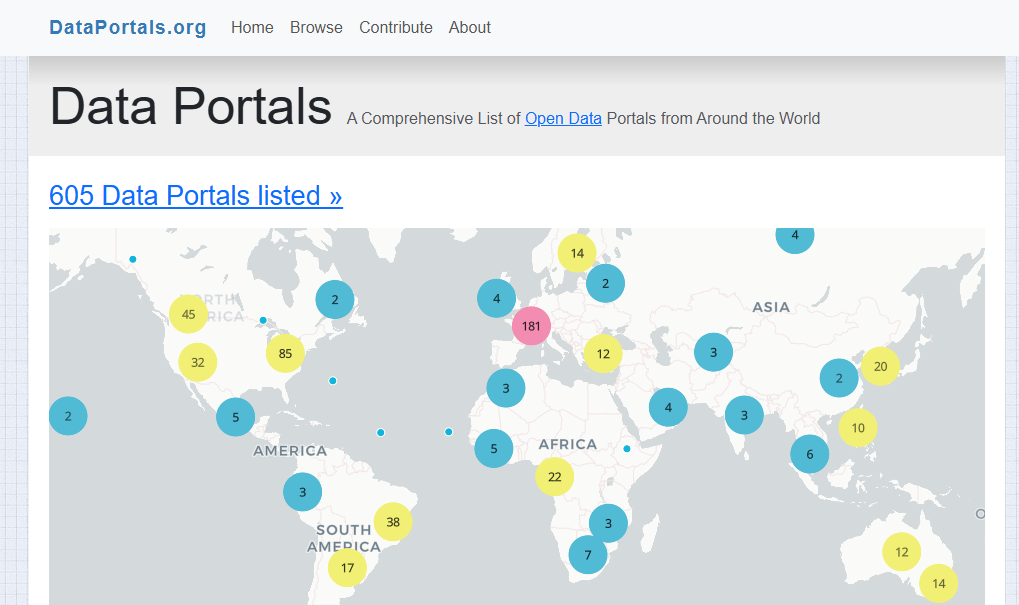Click the "17" marker in southern South America
The height and width of the screenshot is (605, 1019).
(x=347, y=567)
